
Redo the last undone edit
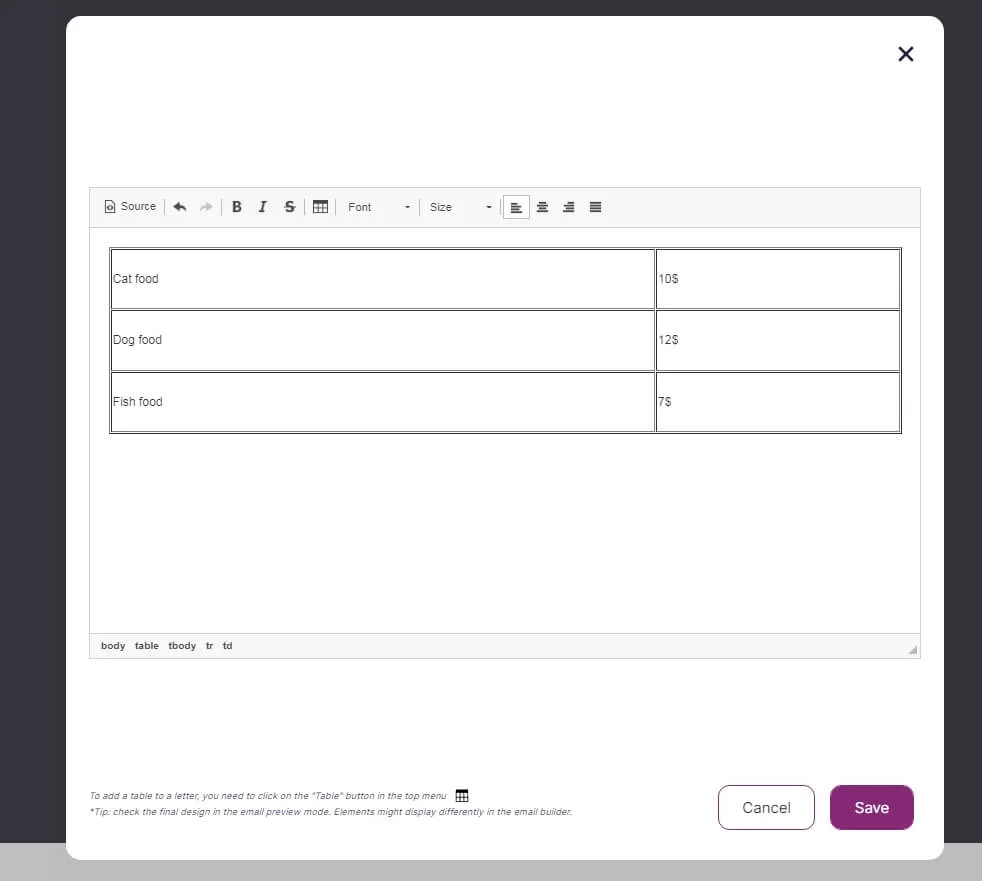(x=206, y=207)
